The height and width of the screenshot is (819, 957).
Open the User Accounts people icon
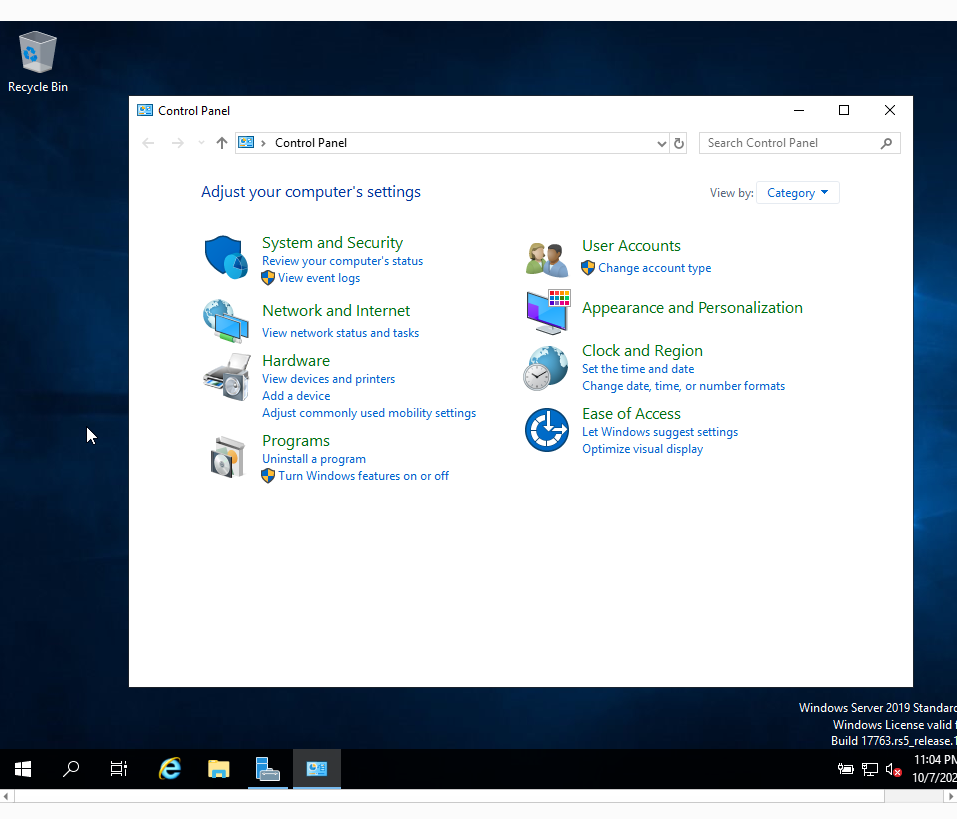547,259
